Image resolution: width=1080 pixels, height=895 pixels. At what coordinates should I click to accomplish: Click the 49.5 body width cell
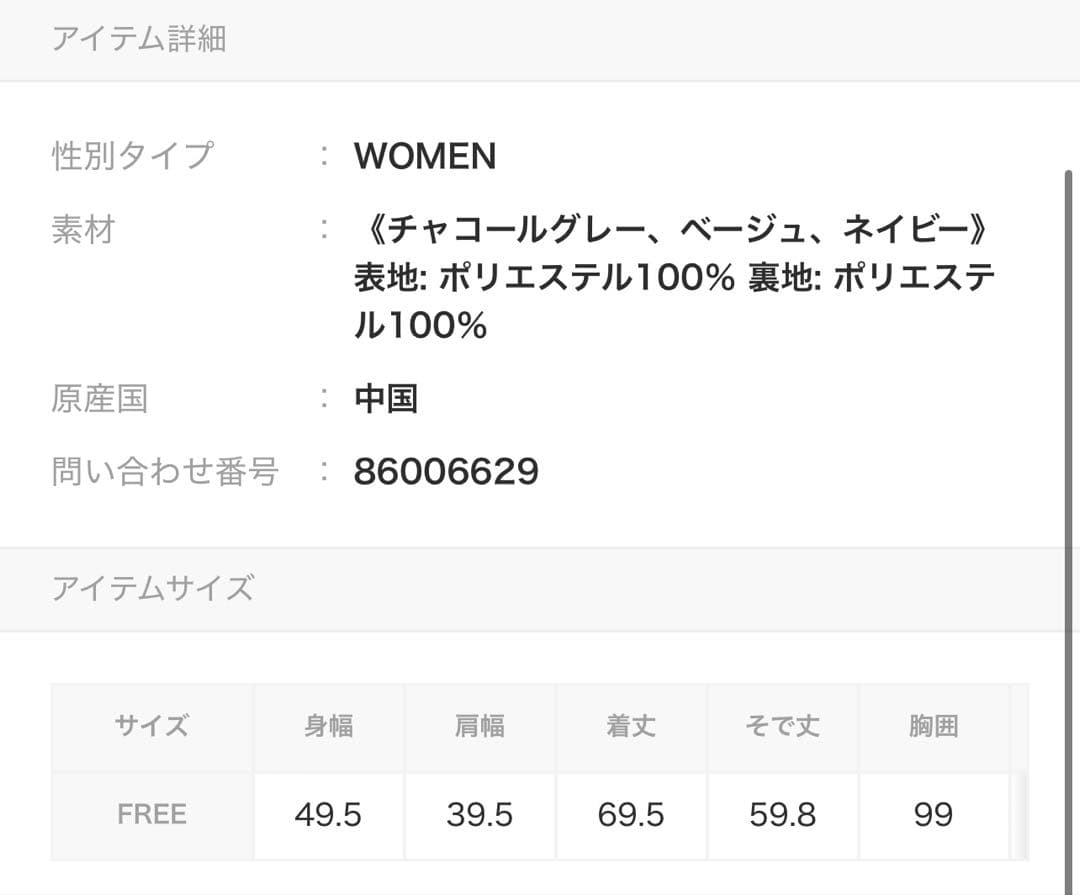[x=328, y=815]
